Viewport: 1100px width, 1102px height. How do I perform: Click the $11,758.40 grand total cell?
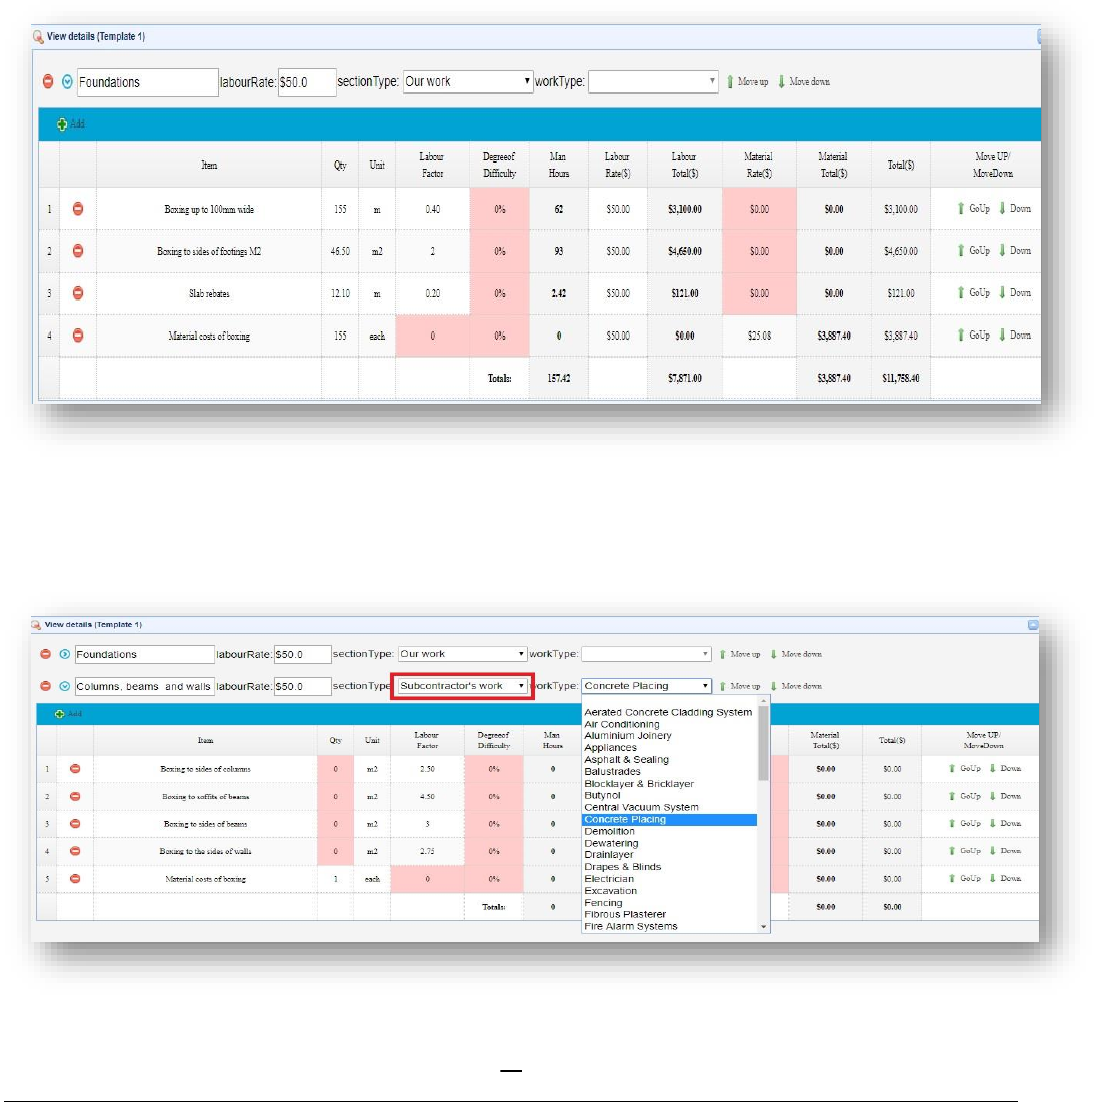900,378
